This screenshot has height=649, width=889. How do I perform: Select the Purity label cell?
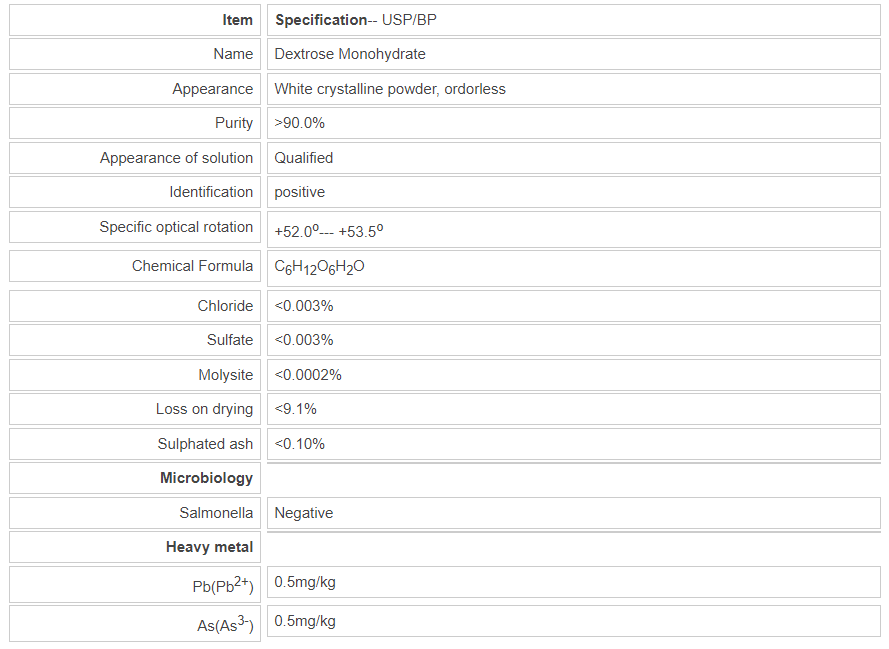tap(234, 123)
